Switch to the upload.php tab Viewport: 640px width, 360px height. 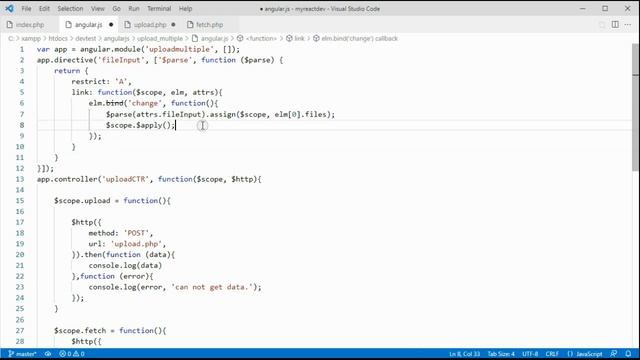(x=150, y=25)
